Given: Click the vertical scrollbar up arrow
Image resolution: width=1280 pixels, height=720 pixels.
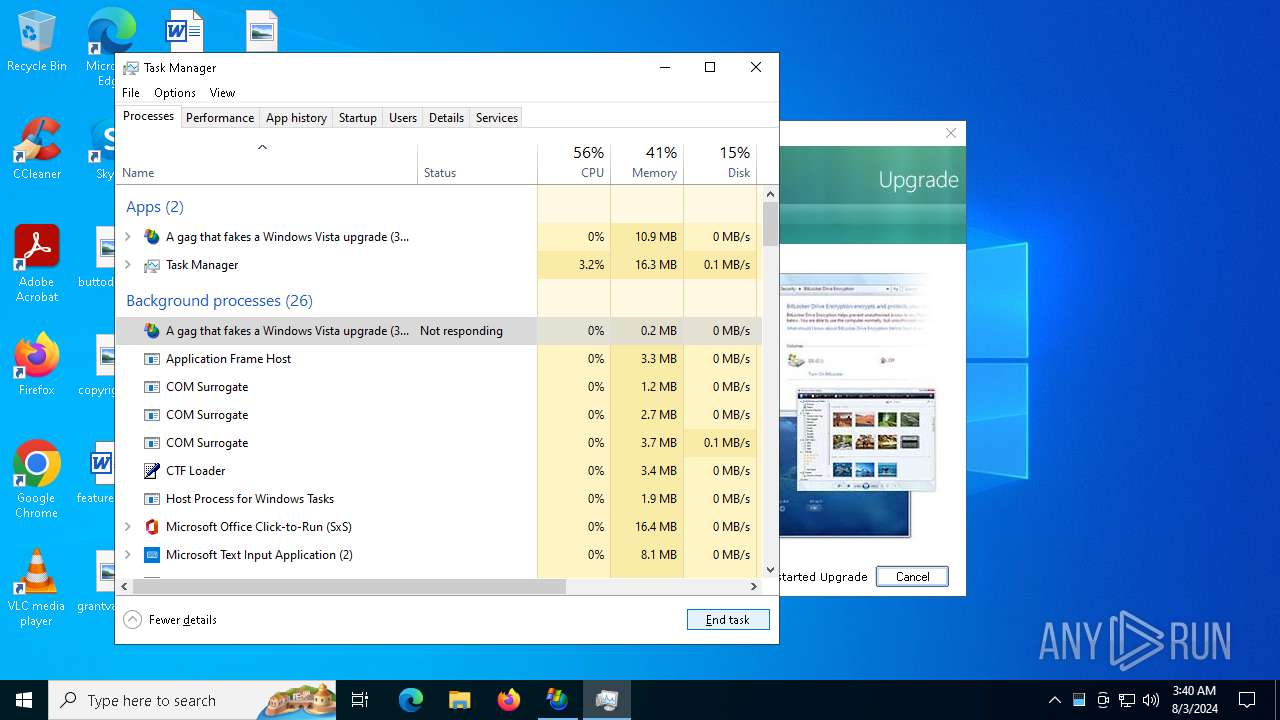Looking at the screenshot, I should (x=770, y=194).
